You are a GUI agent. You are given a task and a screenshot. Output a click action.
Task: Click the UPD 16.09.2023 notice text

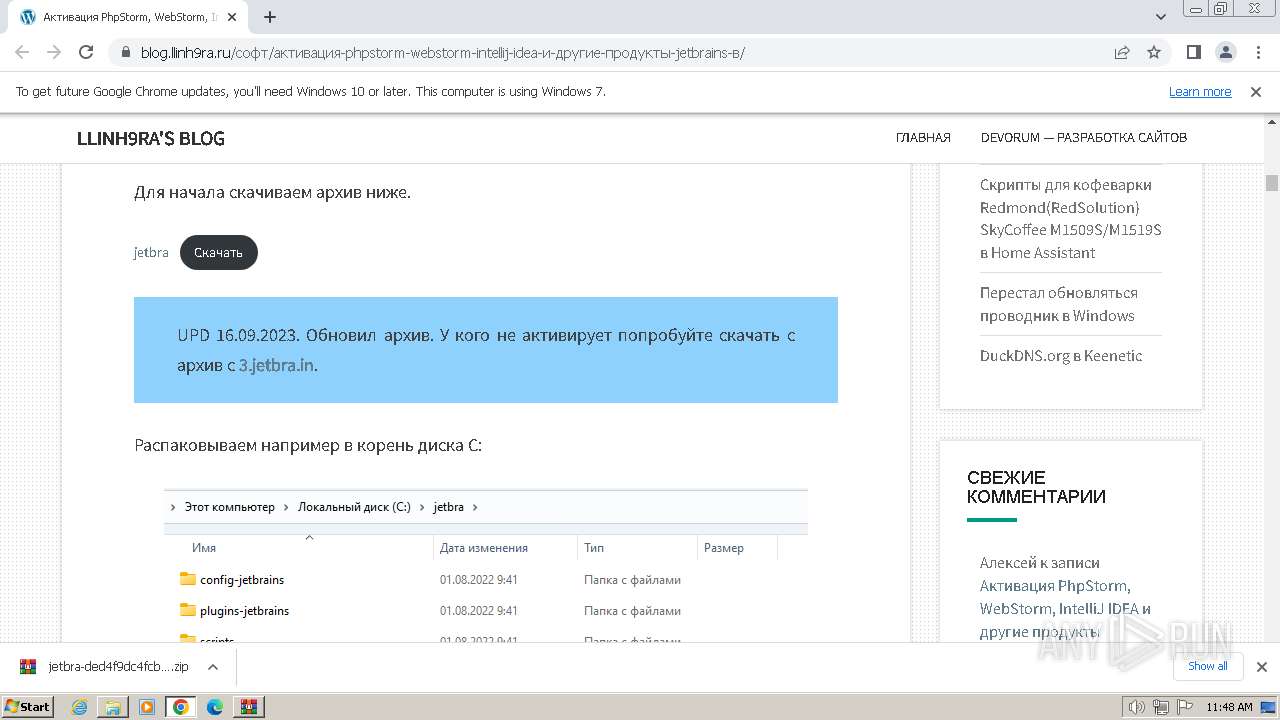[x=486, y=350]
